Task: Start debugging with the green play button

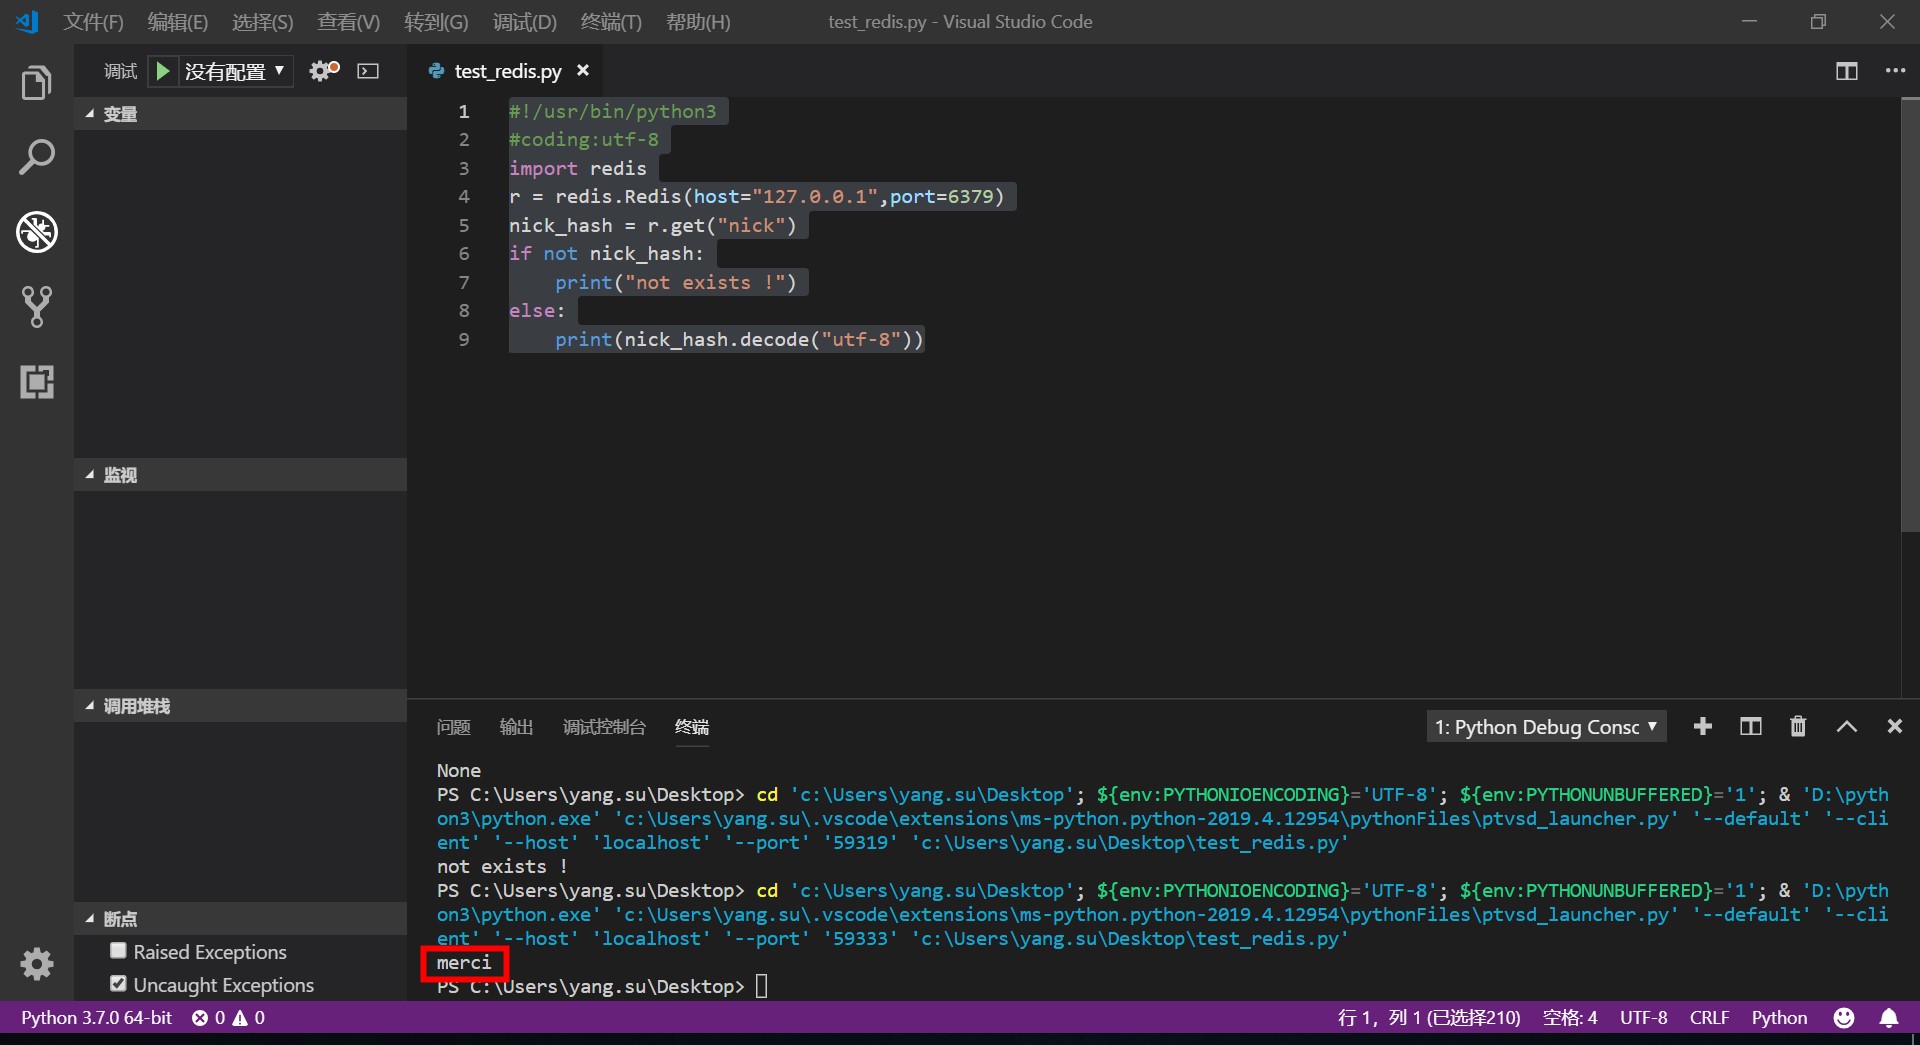Action: click(x=162, y=71)
